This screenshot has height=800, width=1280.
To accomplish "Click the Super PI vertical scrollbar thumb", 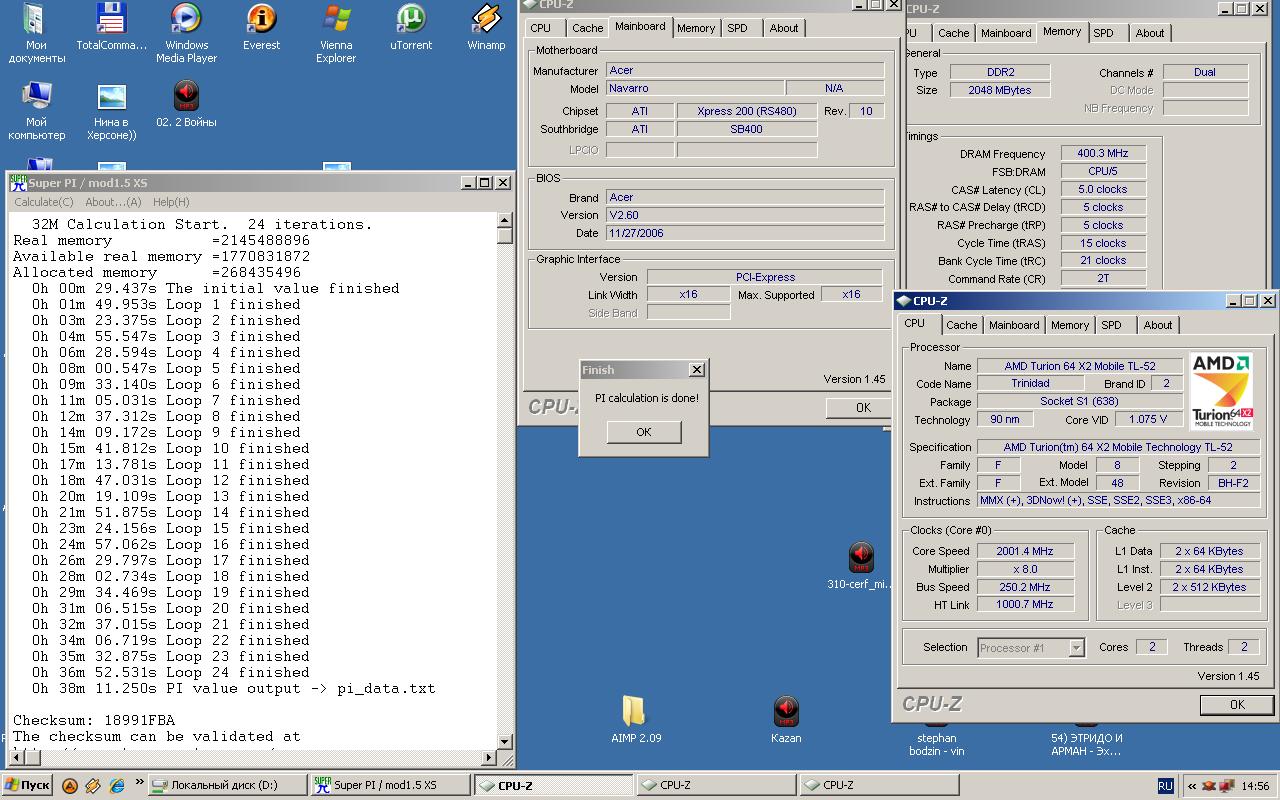I will [x=505, y=236].
